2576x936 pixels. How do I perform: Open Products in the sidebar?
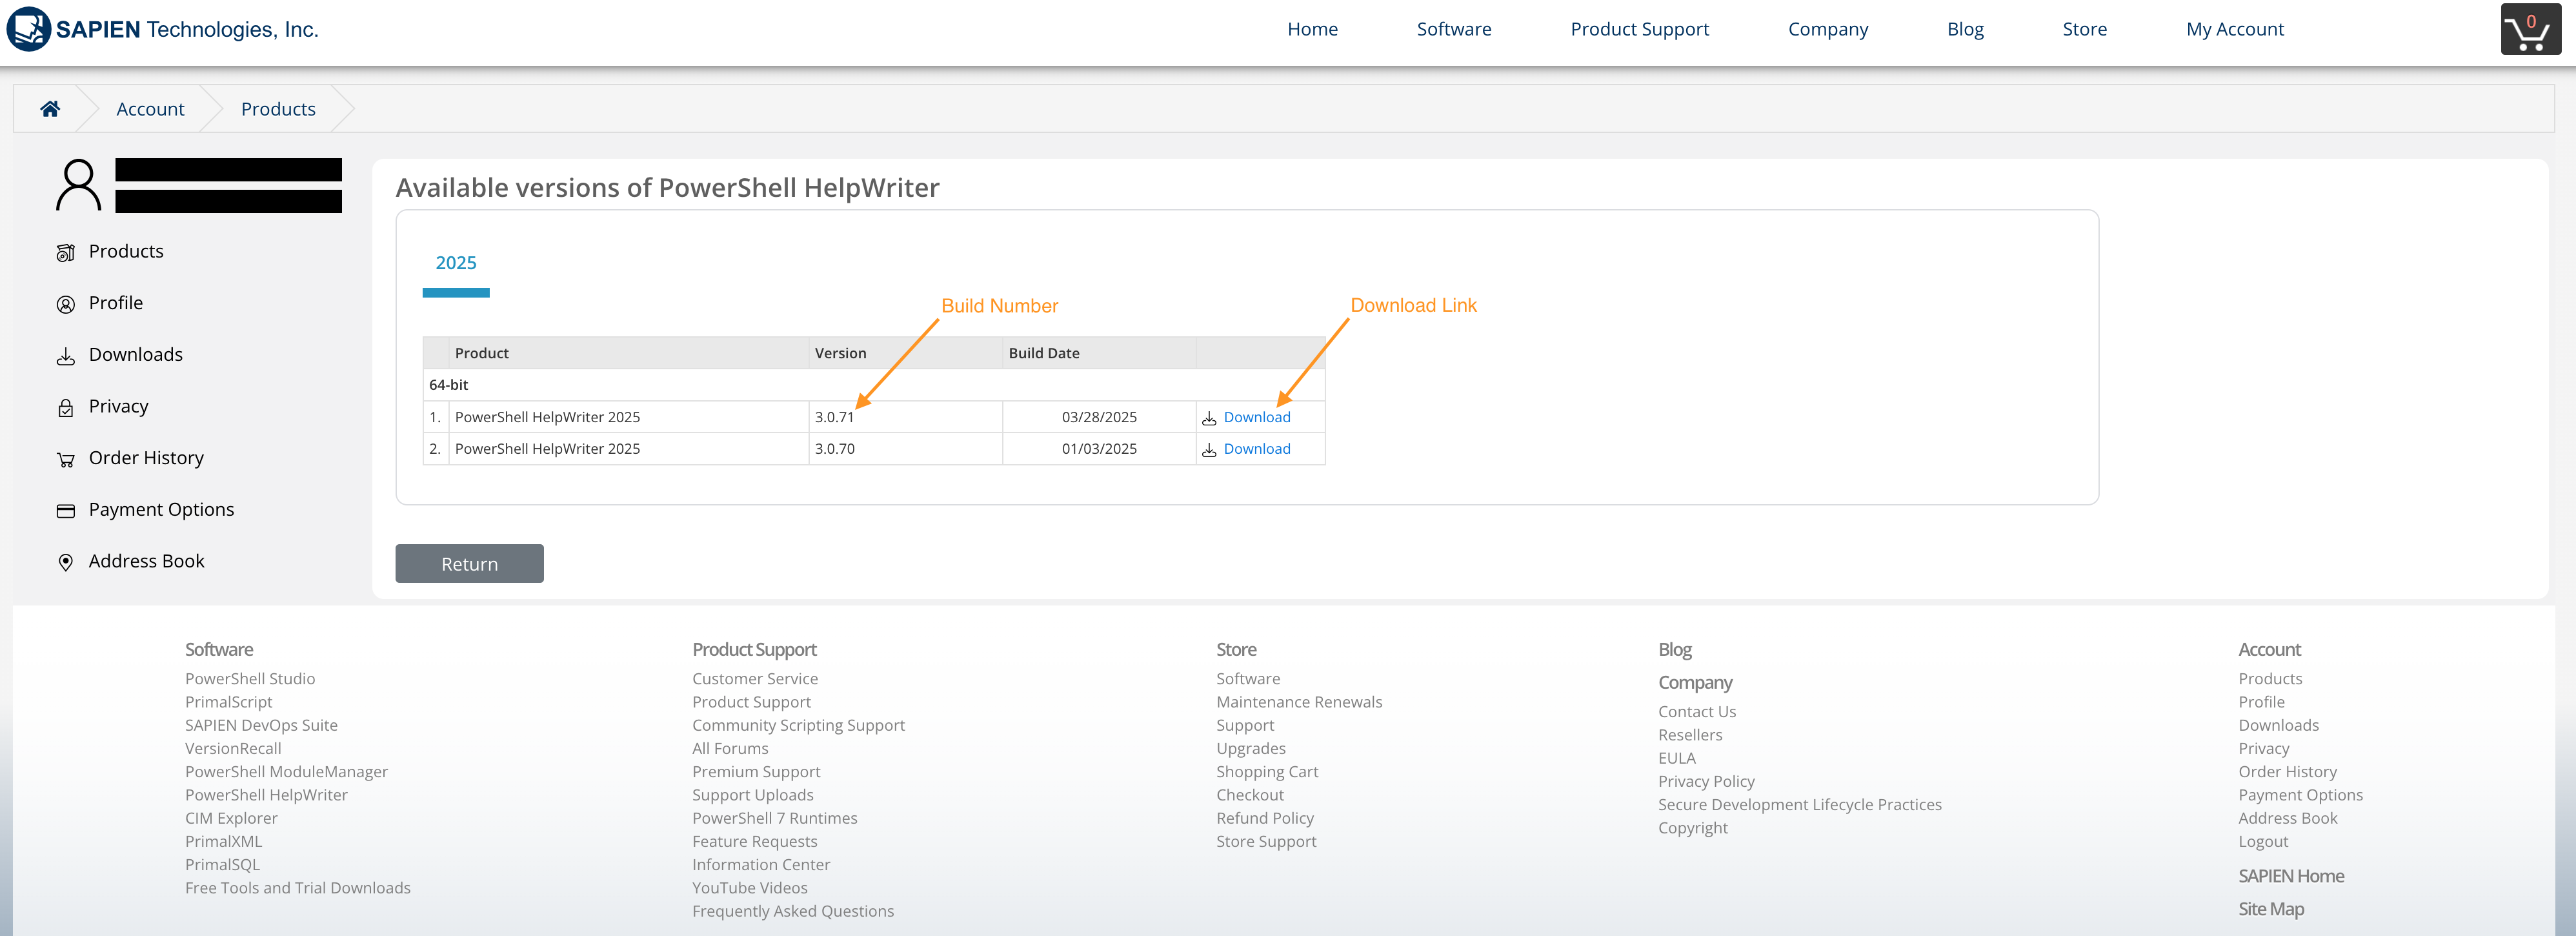pyautogui.click(x=126, y=251)
